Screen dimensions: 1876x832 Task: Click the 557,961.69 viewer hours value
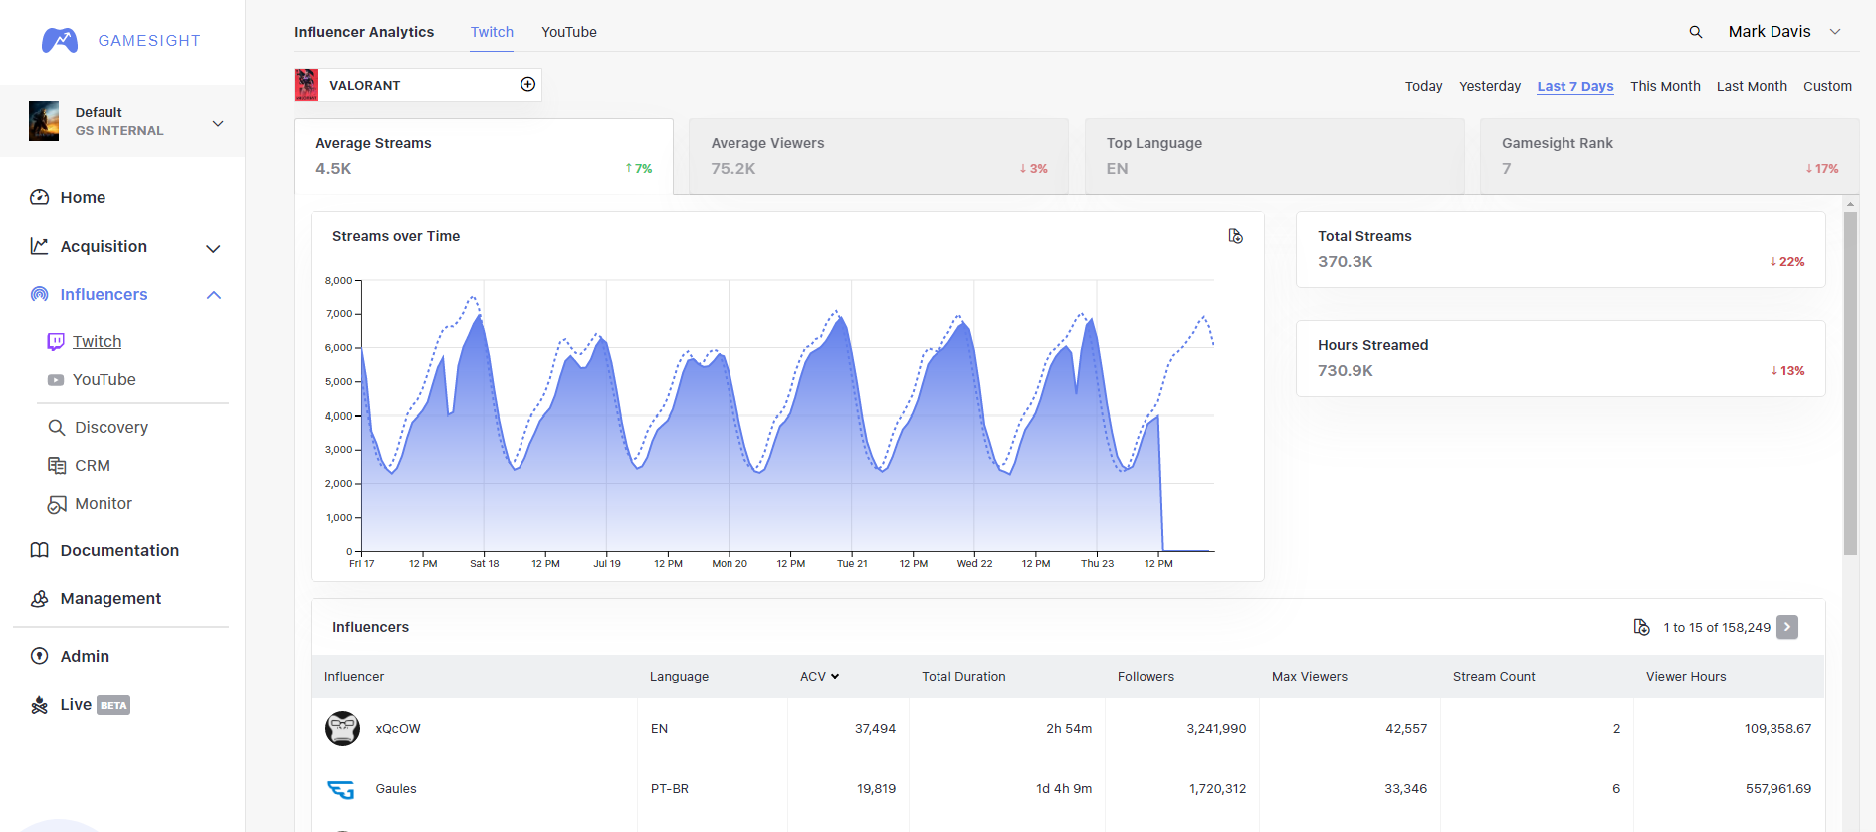coord(1778,789)
